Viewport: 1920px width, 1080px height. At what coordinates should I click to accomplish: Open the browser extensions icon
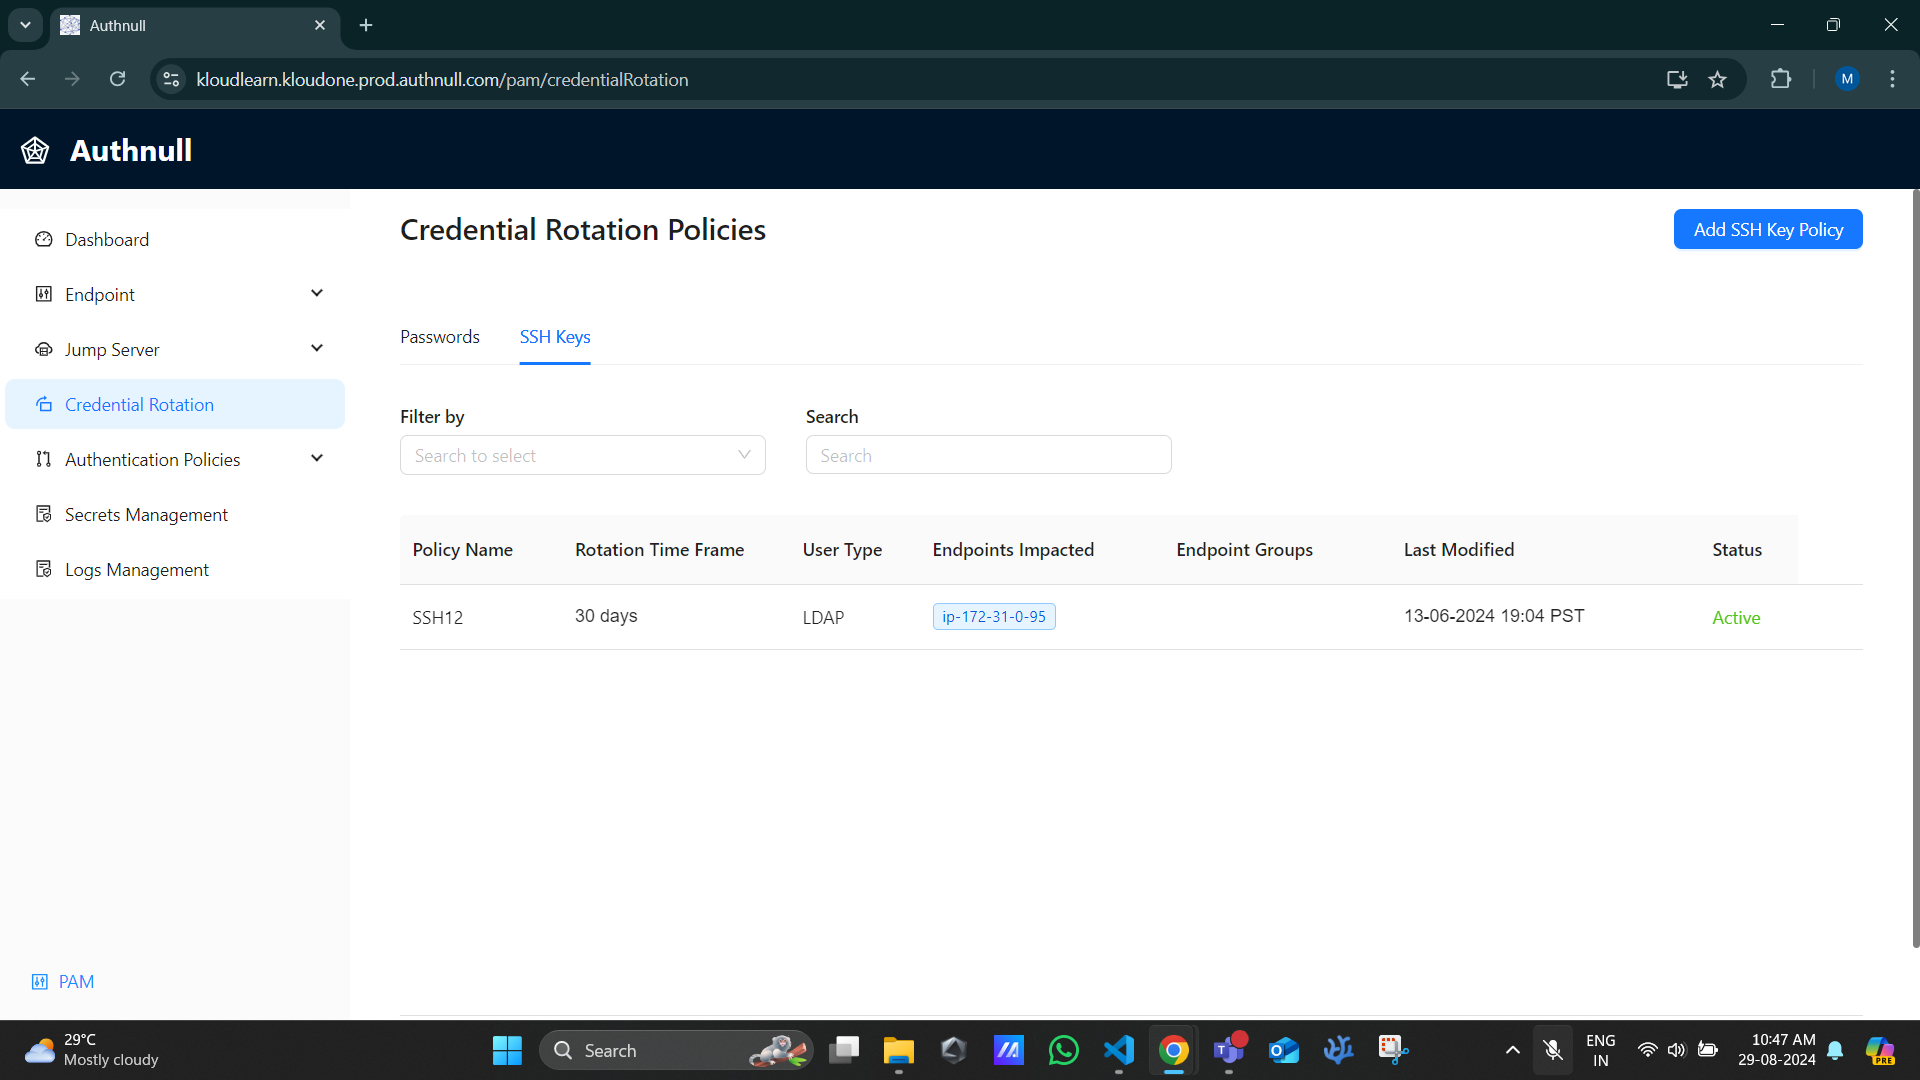1781,79
